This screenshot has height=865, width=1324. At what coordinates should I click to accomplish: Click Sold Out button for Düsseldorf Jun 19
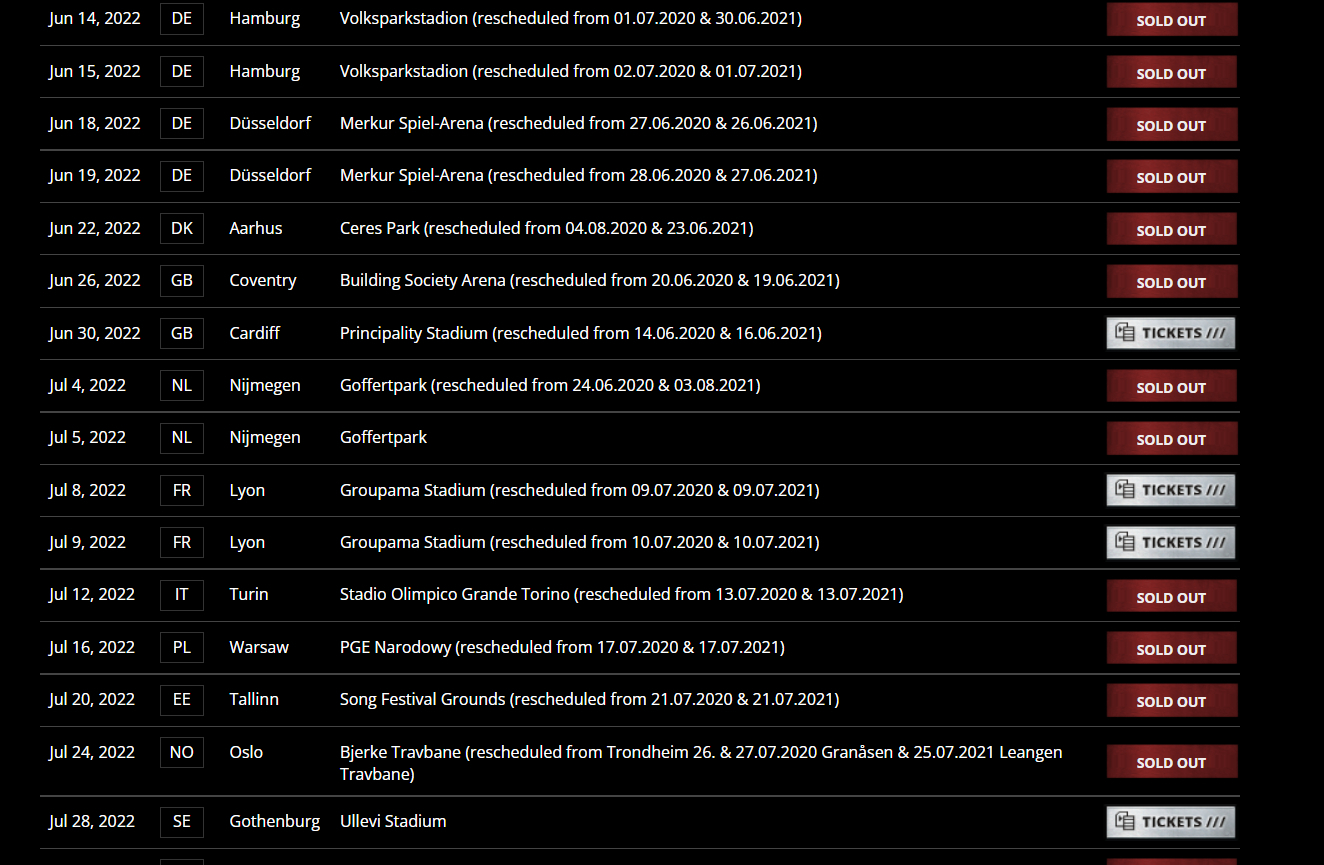pyautogui.click(x=1171, y=177)
